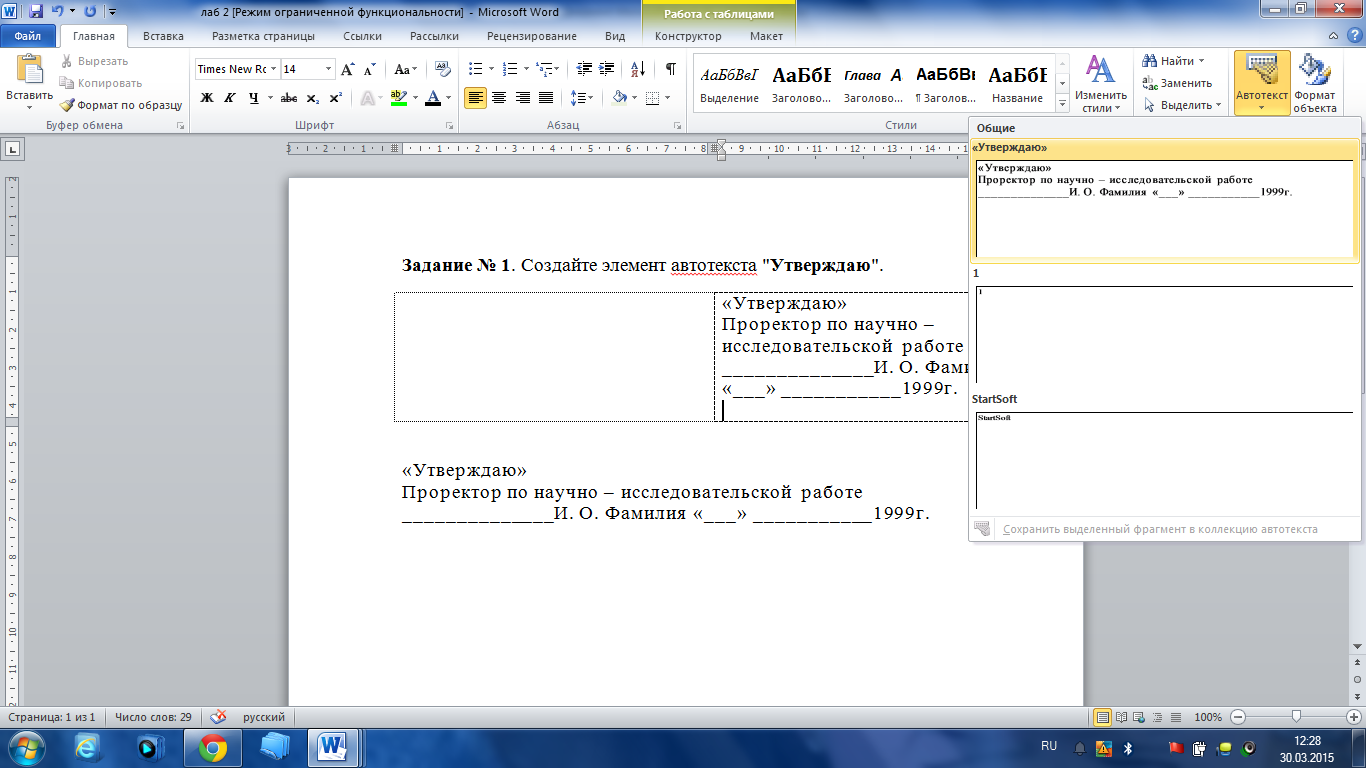Open the font name dropdown
Screen dimensions: 1366x768
pyautogui.click(x=273, y=69)
